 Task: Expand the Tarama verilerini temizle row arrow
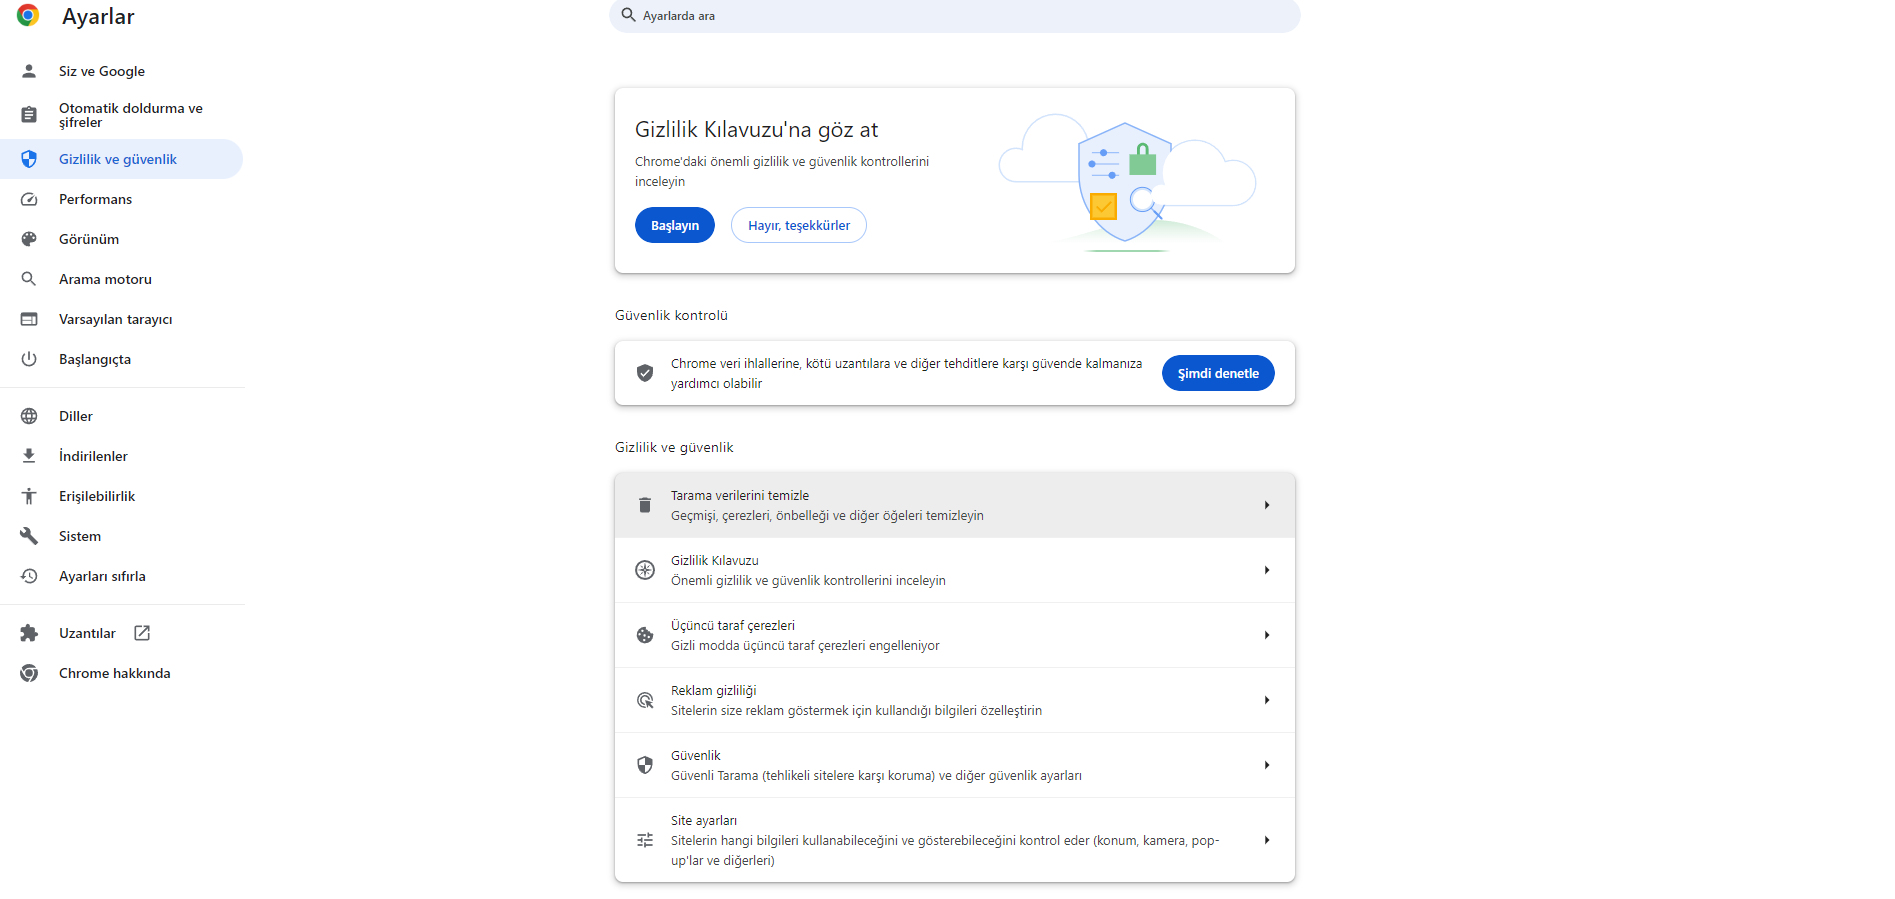tap(1266, 505)
